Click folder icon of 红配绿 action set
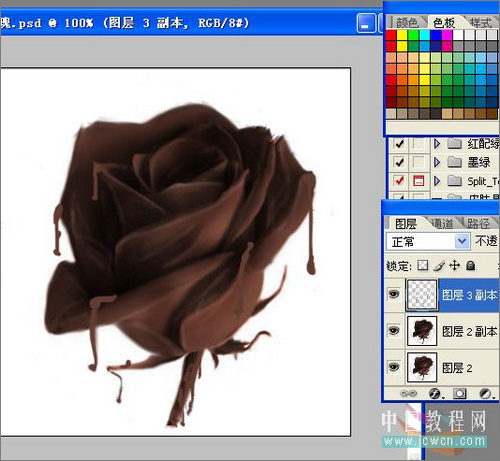This screenshot has height=461, width=500. pos(454,144)
